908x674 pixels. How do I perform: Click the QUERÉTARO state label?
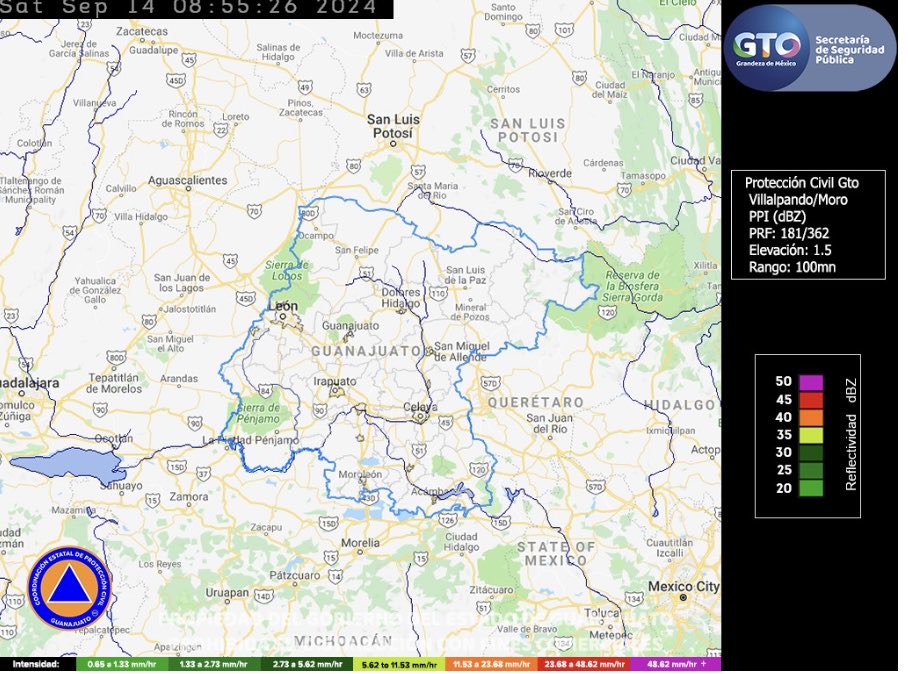[536, 402]
